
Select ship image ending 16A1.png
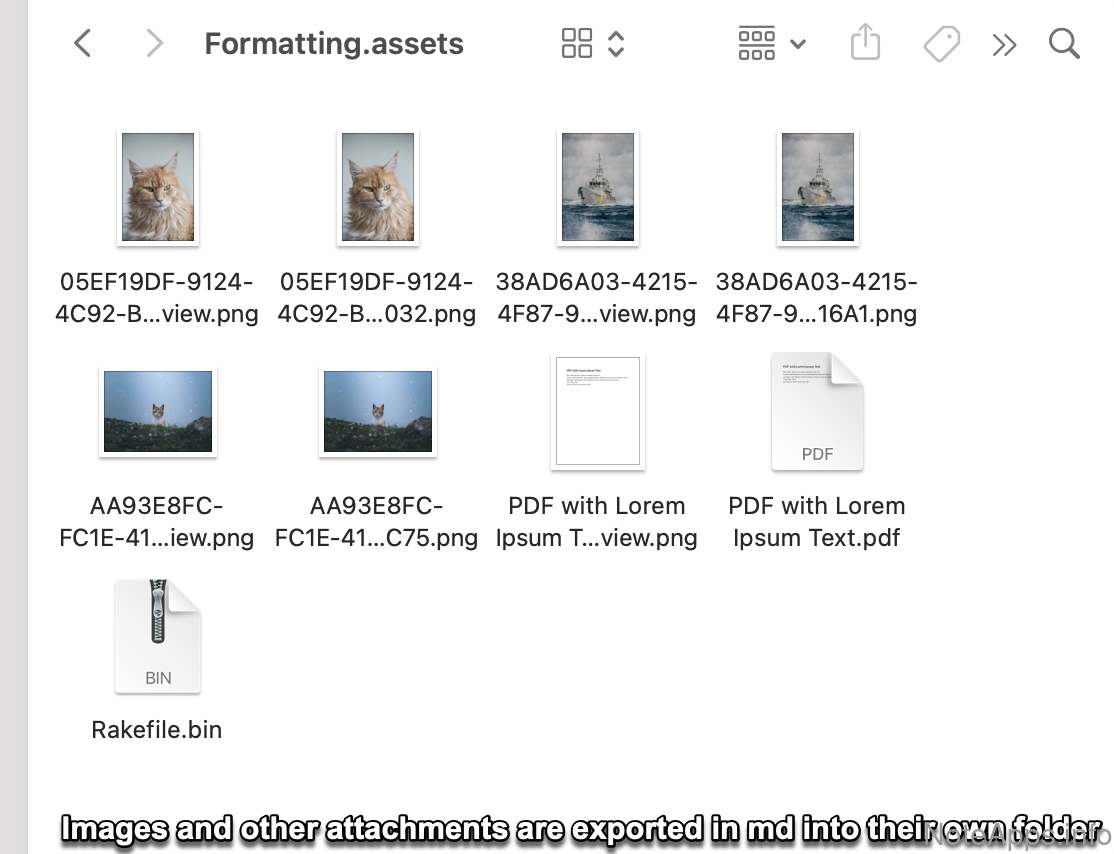click(817, 188)
